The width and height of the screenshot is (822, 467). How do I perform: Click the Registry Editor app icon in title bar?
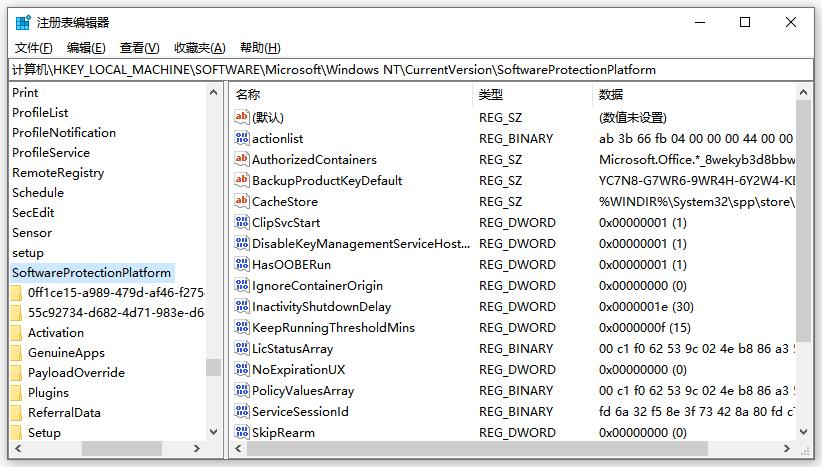coord(23,23)
